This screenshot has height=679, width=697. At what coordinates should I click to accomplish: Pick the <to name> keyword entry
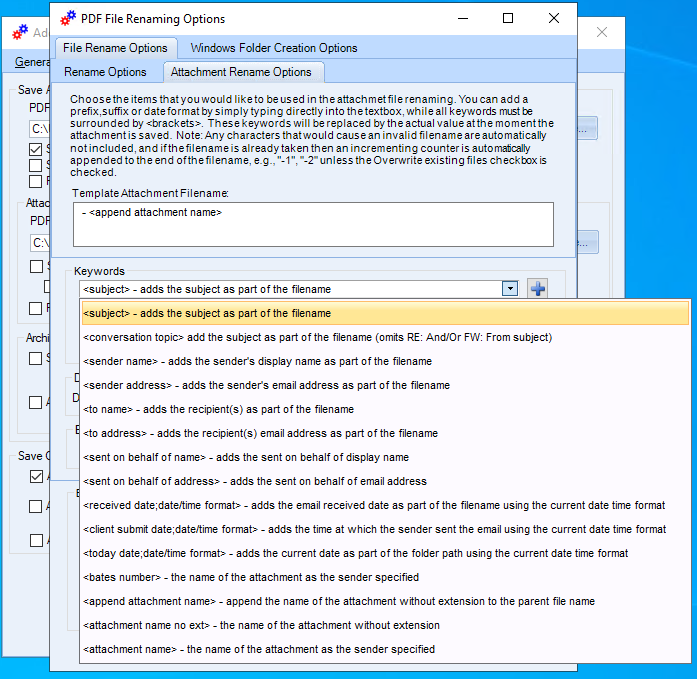coord(385,409)
